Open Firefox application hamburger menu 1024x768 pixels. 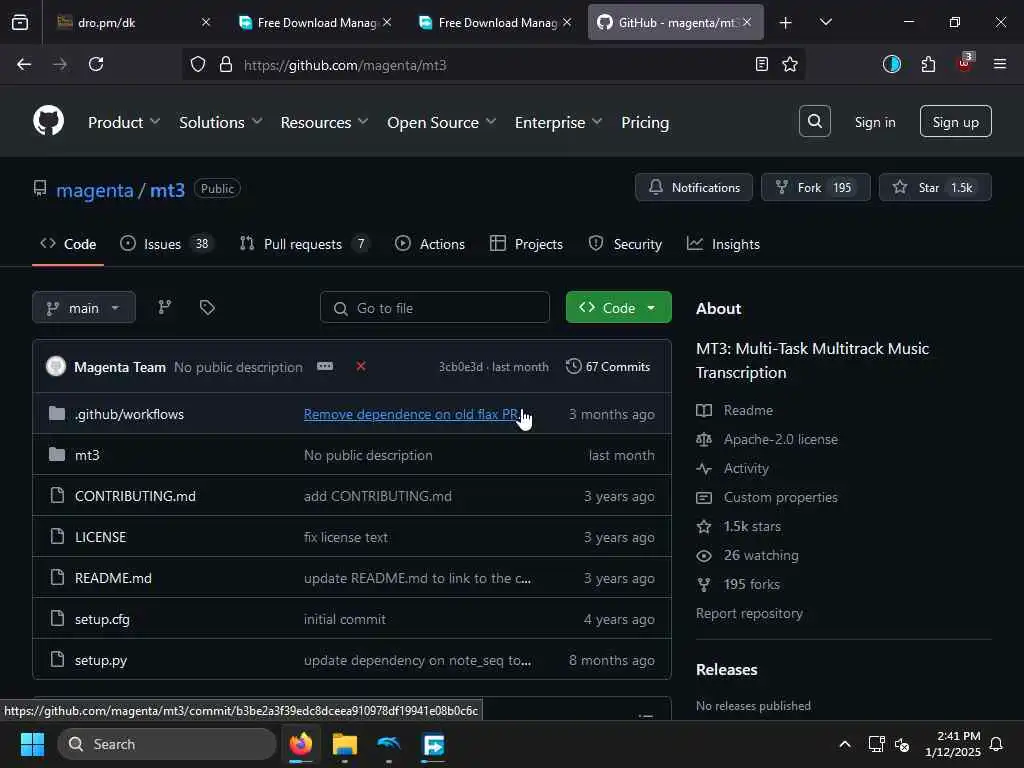[1000, 64]
